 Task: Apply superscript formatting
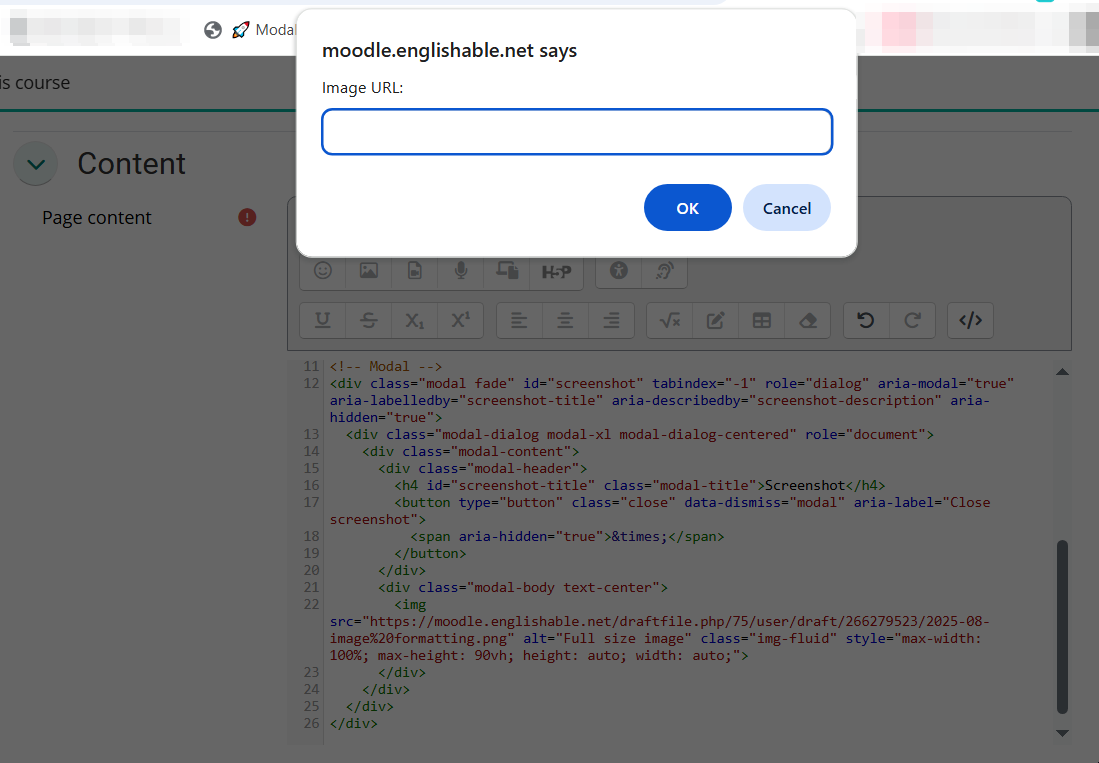click(x=460, y=320)
